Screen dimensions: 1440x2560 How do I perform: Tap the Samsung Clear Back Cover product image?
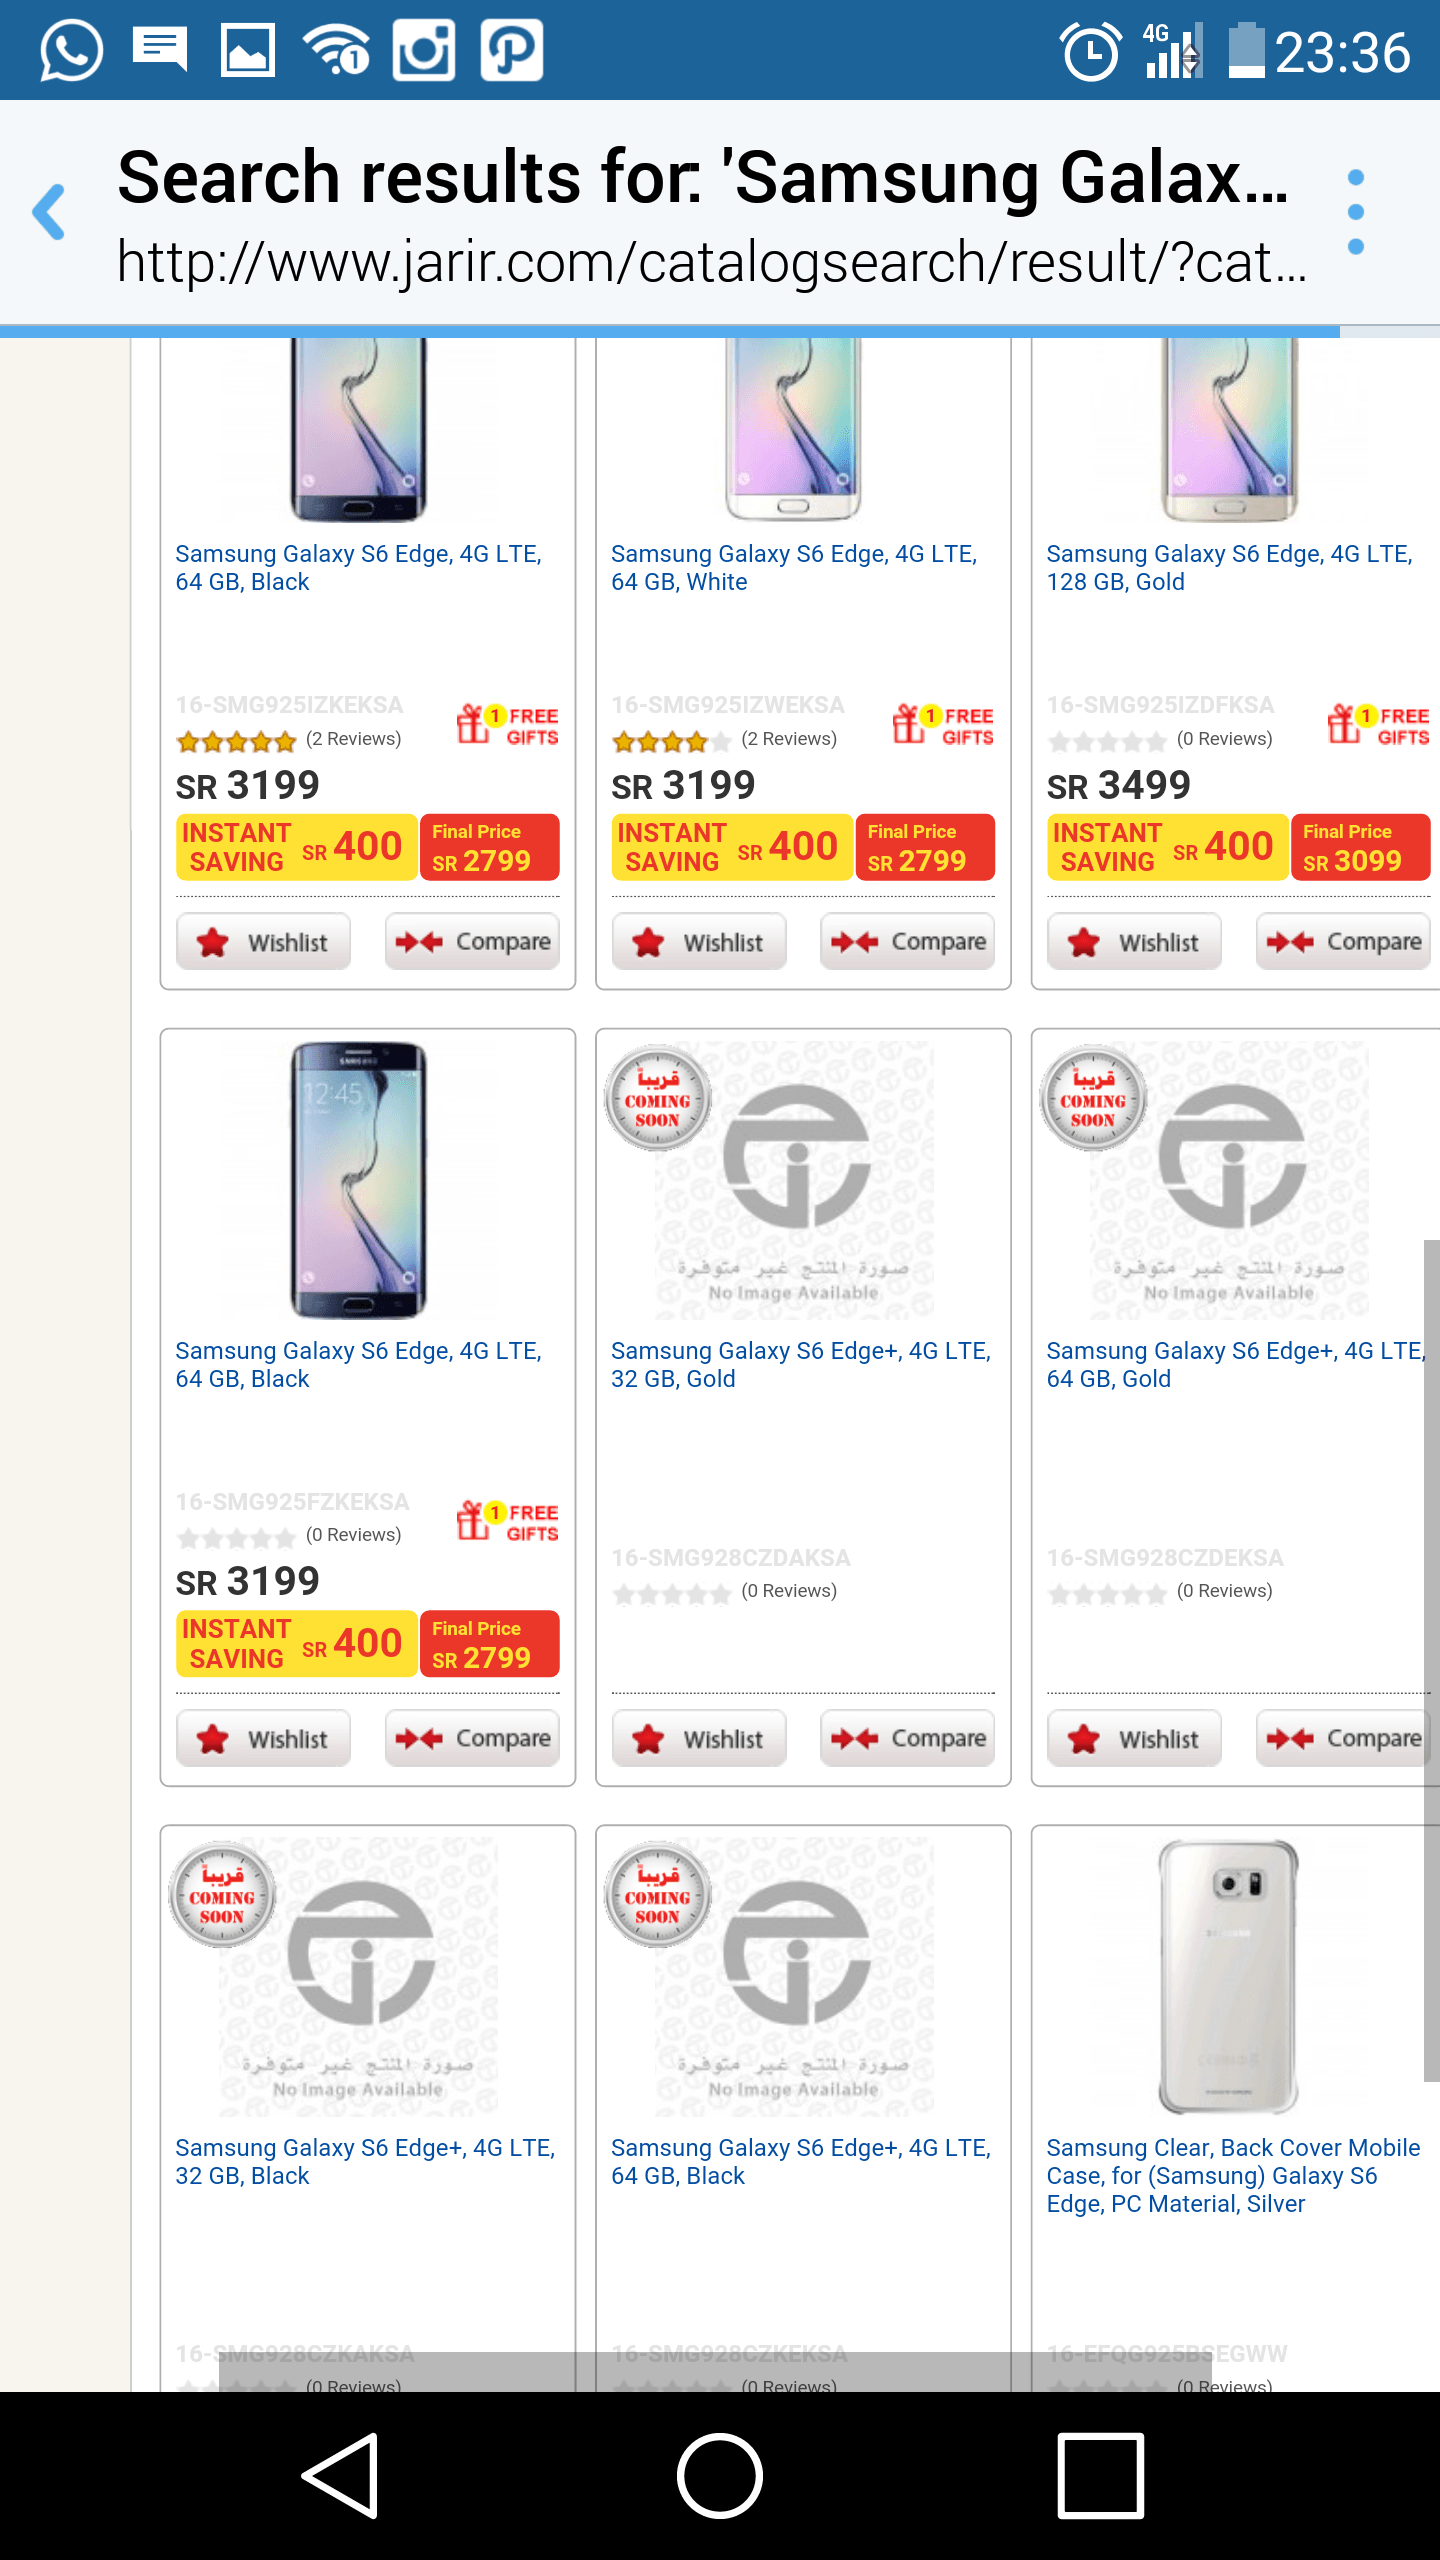click(x=1228, y=1975)
